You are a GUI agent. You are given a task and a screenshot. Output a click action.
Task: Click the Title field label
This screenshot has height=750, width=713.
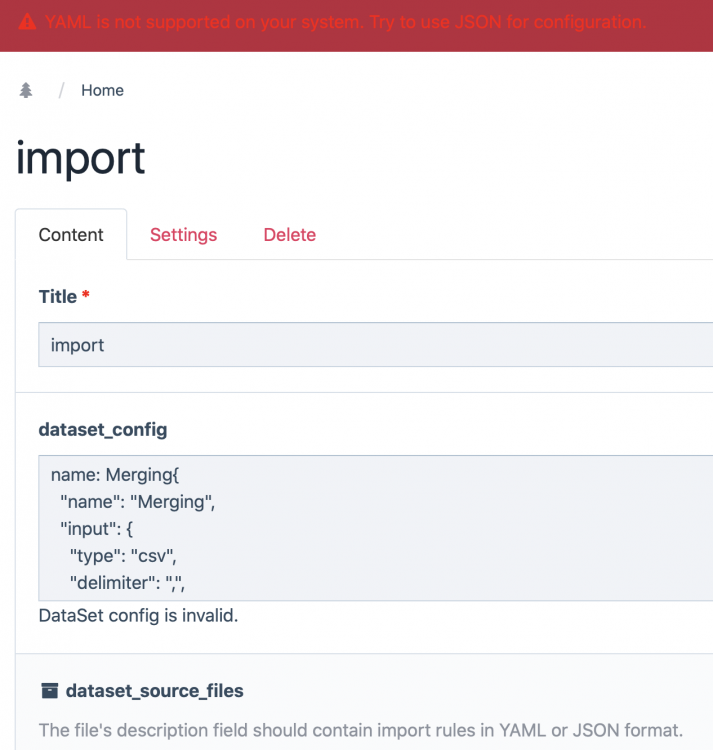[x=57, y=297]
